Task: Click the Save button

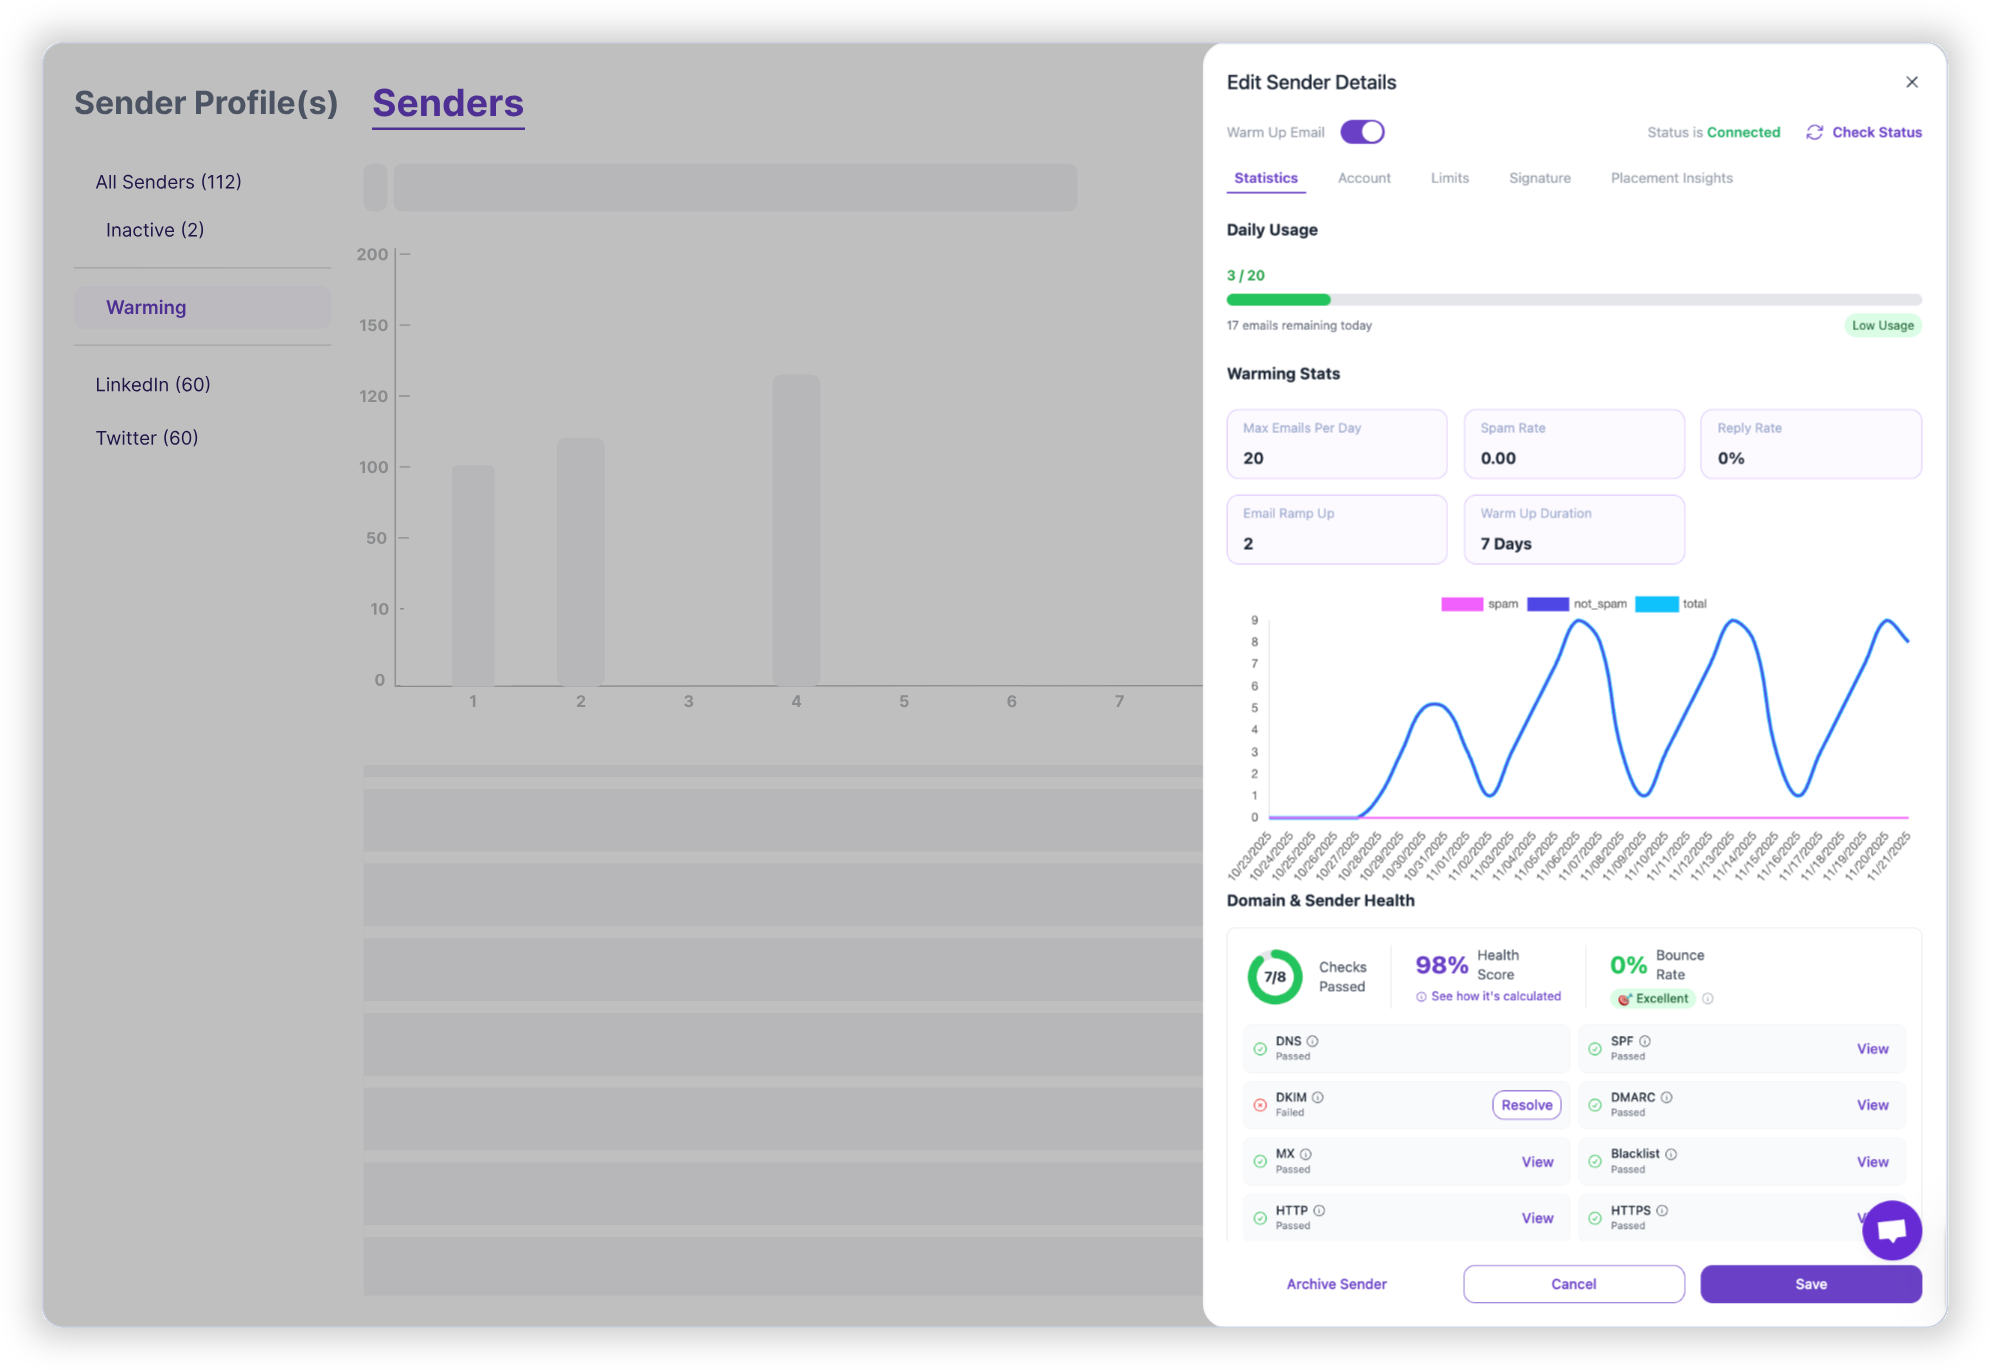Action: coord(1811,1283)
